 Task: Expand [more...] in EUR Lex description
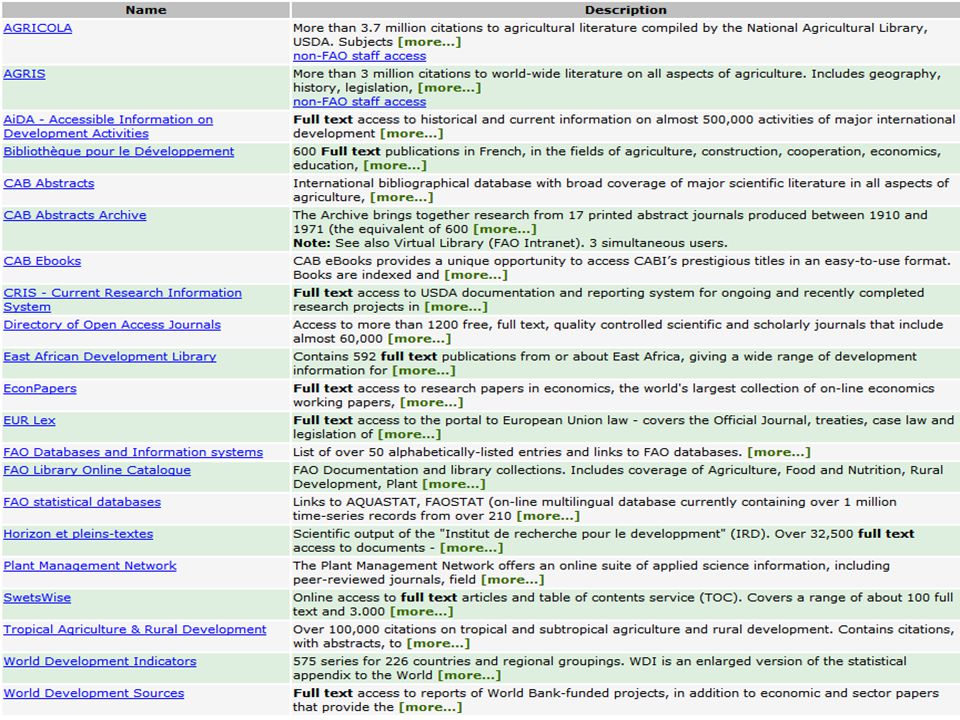[x=409, y=434]
